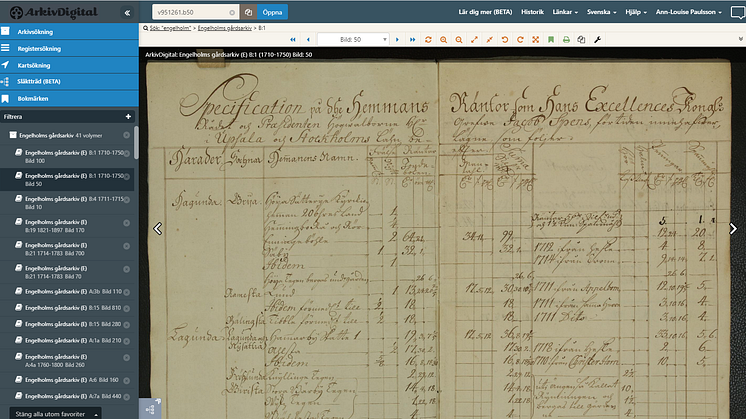Close the 41 volymer list entry
The image size is (746, 419).
pos(127,136)
